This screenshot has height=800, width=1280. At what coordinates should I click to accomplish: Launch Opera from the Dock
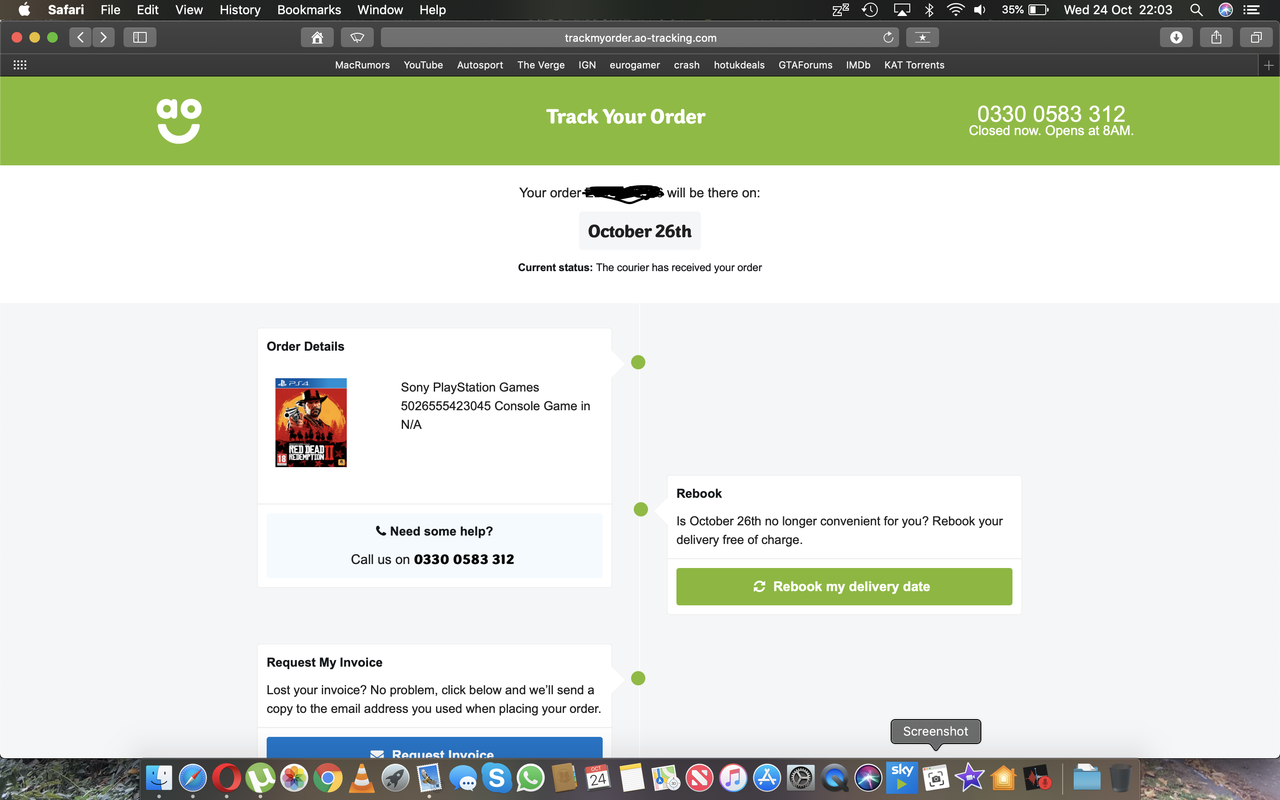coord(226,777)
